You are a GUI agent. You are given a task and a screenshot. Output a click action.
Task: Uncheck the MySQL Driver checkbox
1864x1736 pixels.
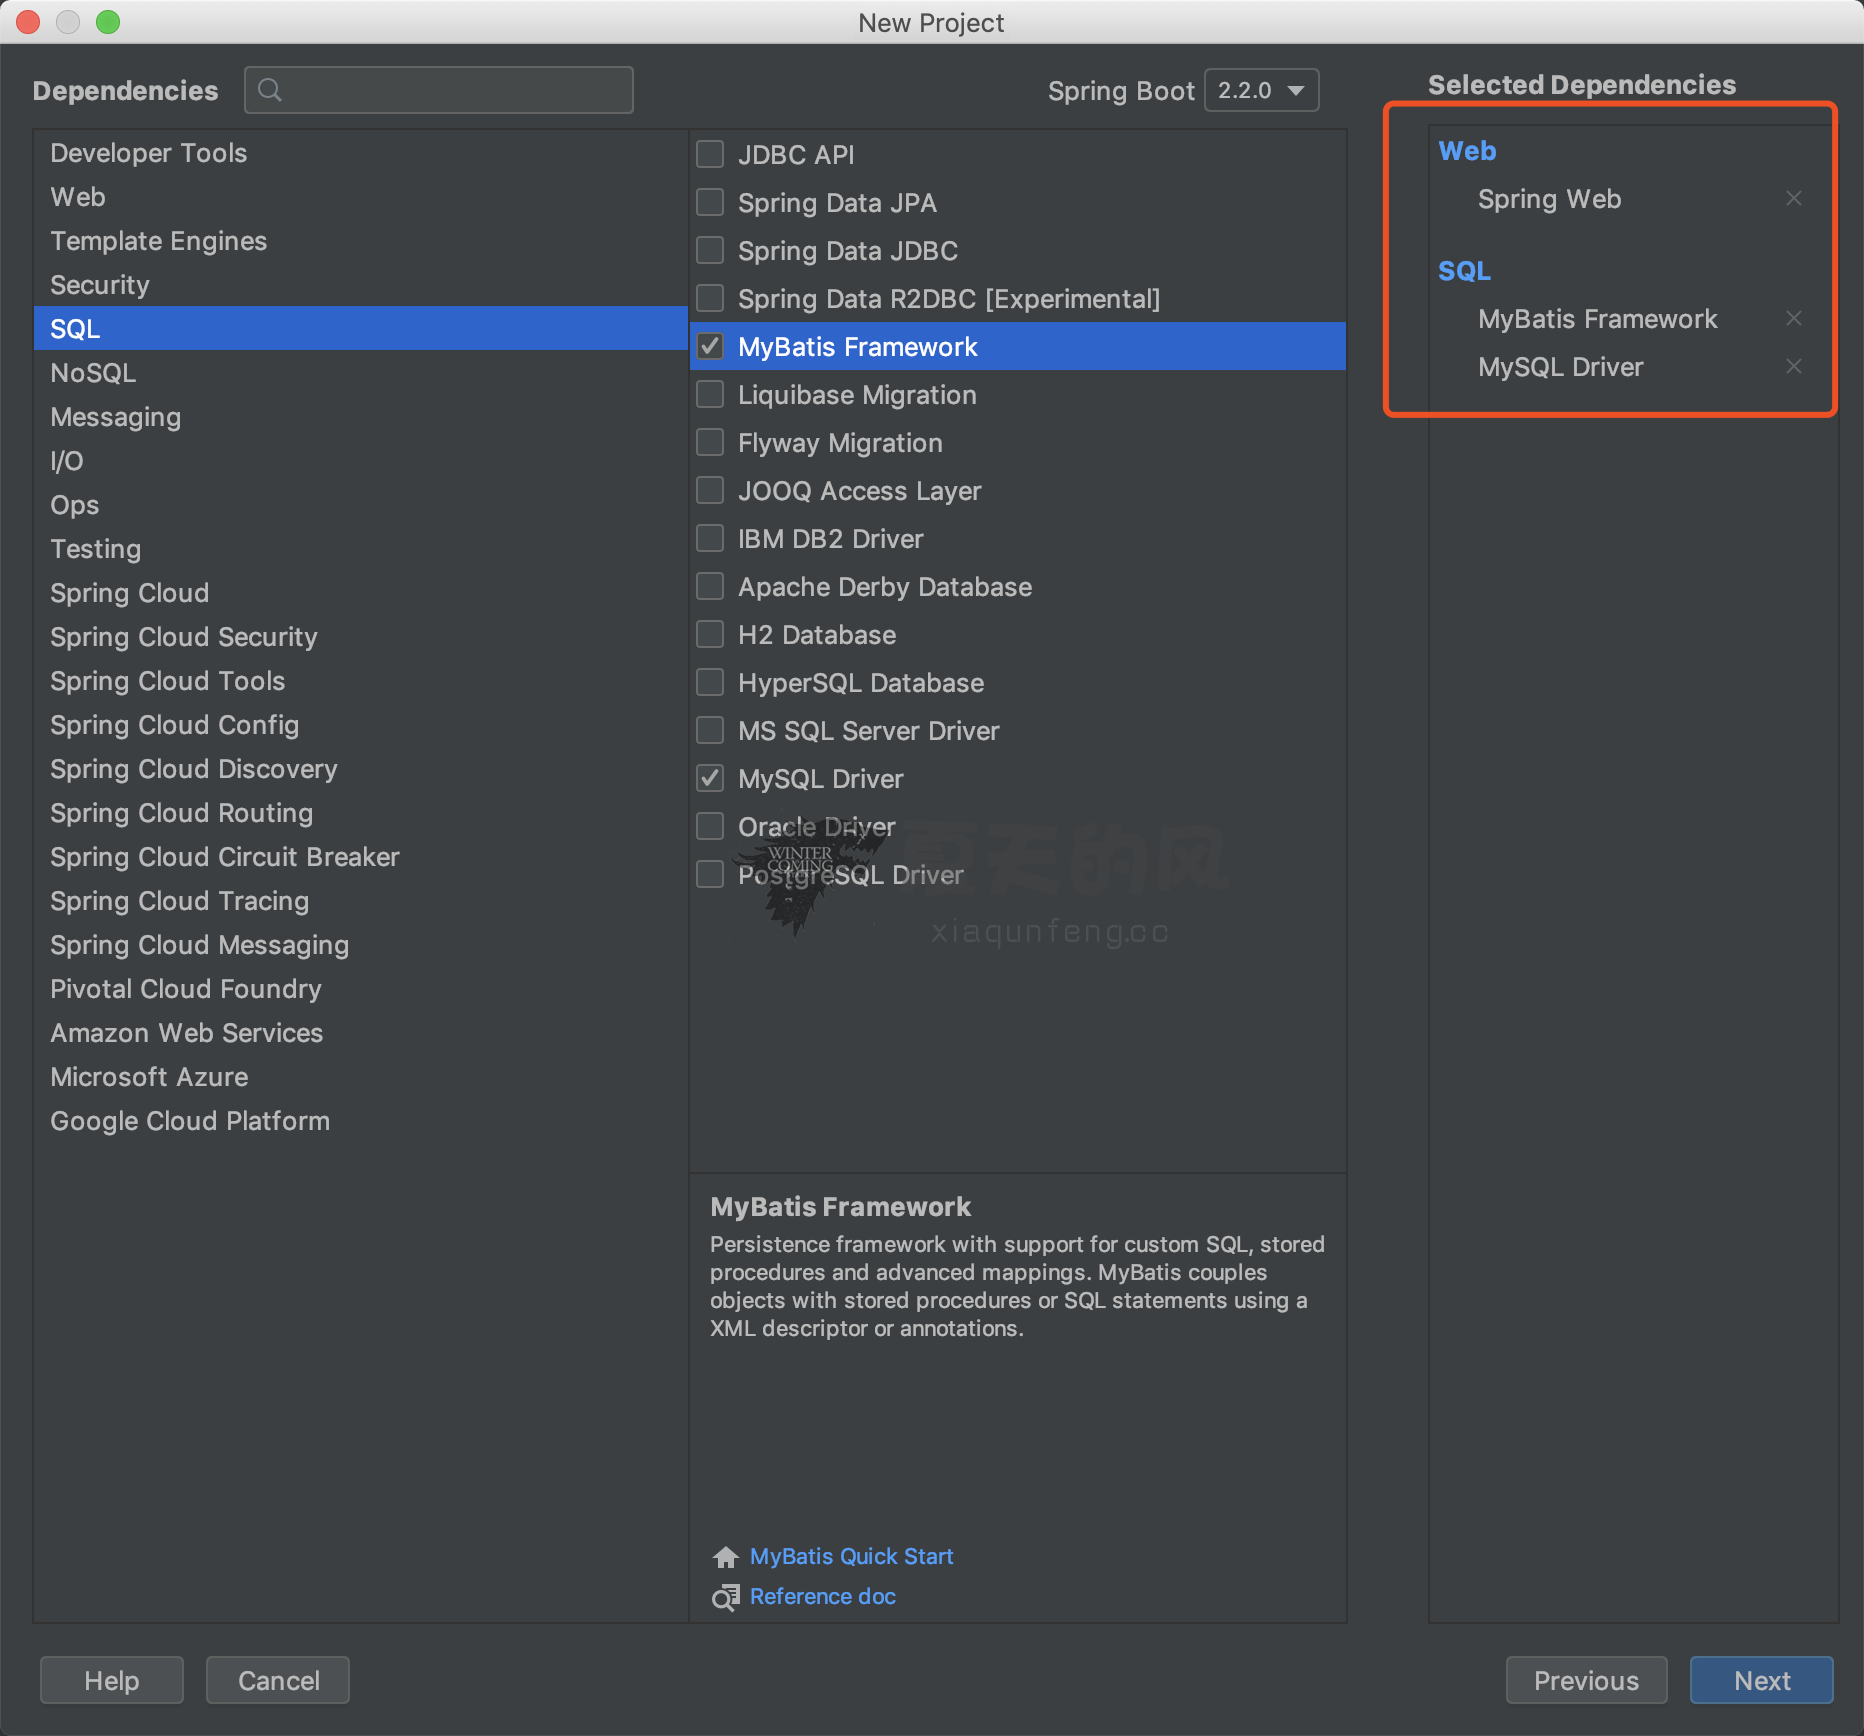coord(710,778)
